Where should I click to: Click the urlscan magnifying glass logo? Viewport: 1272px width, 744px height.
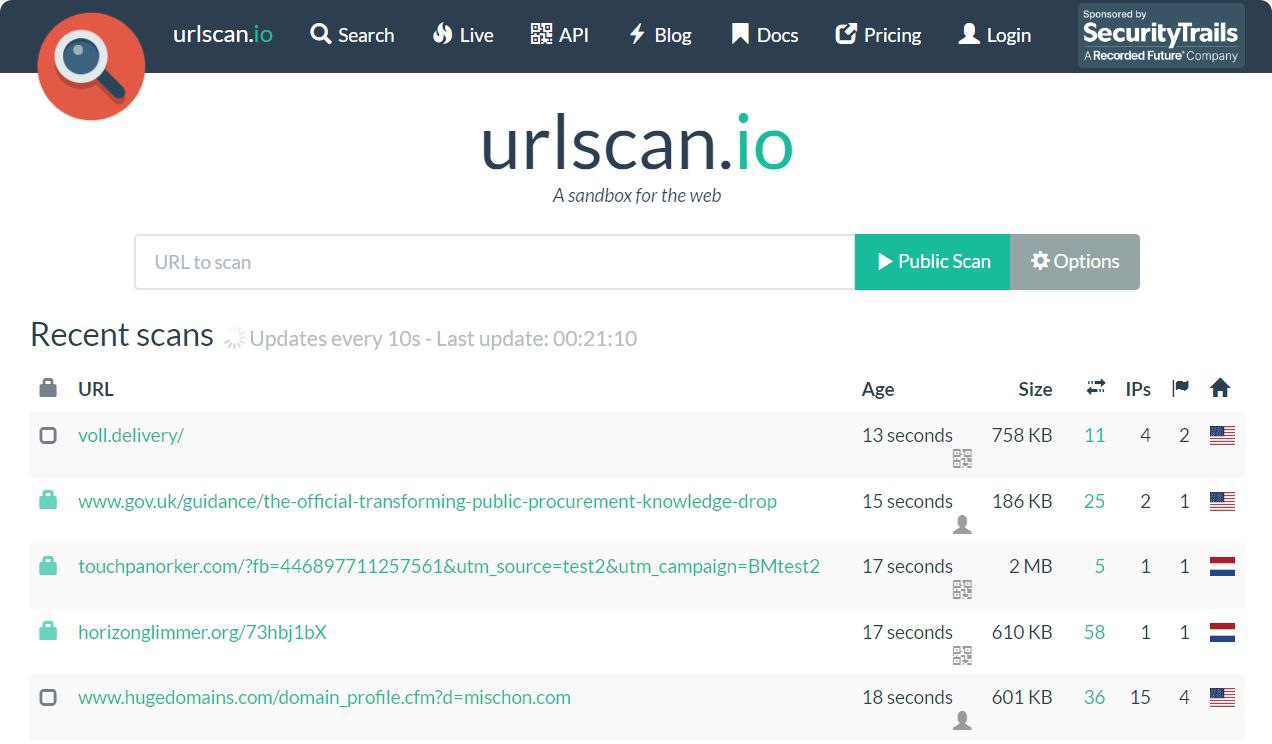[x=91, y=67]
